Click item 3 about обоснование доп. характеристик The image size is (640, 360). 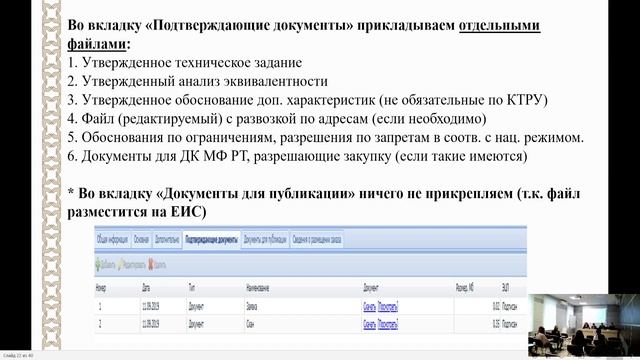coord(307,100)
